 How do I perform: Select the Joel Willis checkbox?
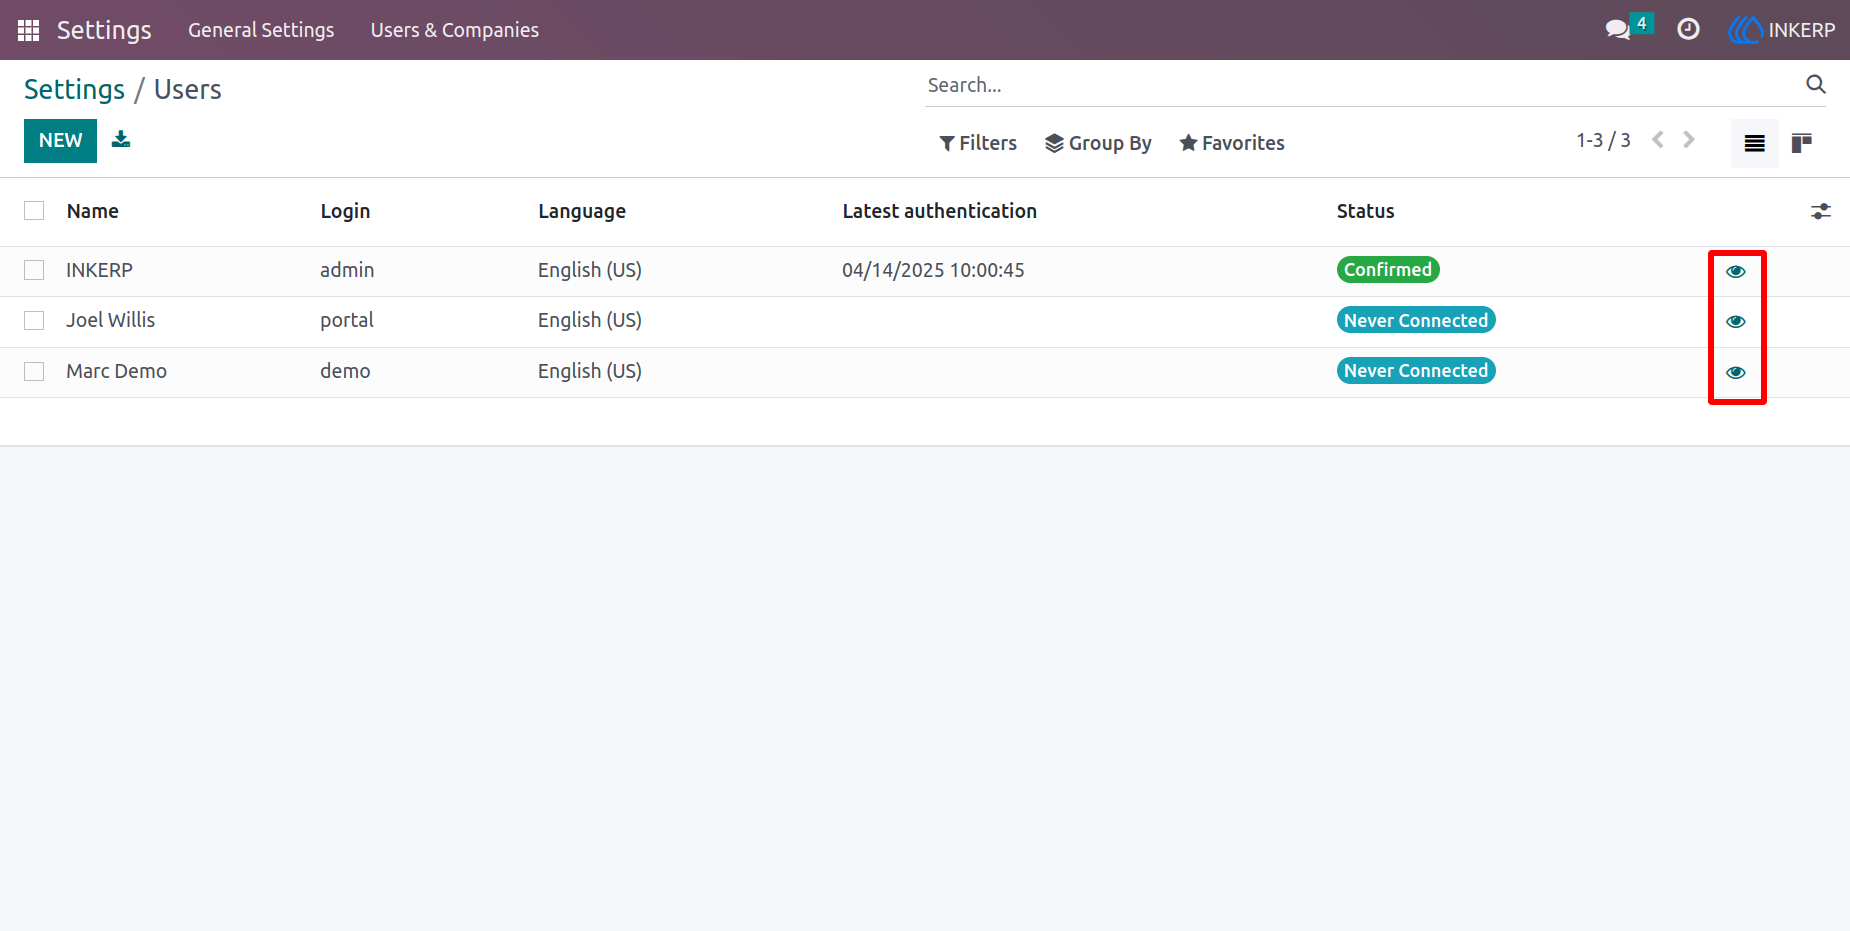[x=34, y=320]
